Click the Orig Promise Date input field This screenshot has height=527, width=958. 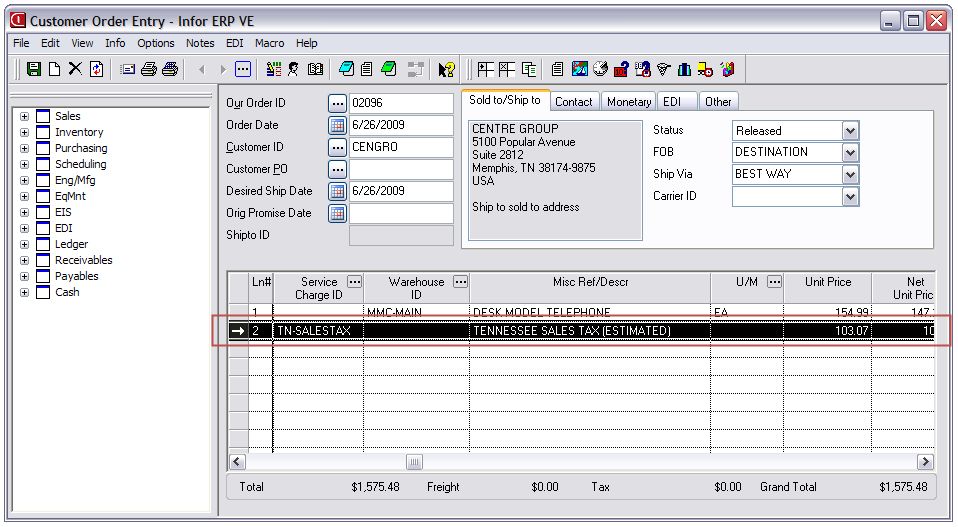tap(401, 213)
